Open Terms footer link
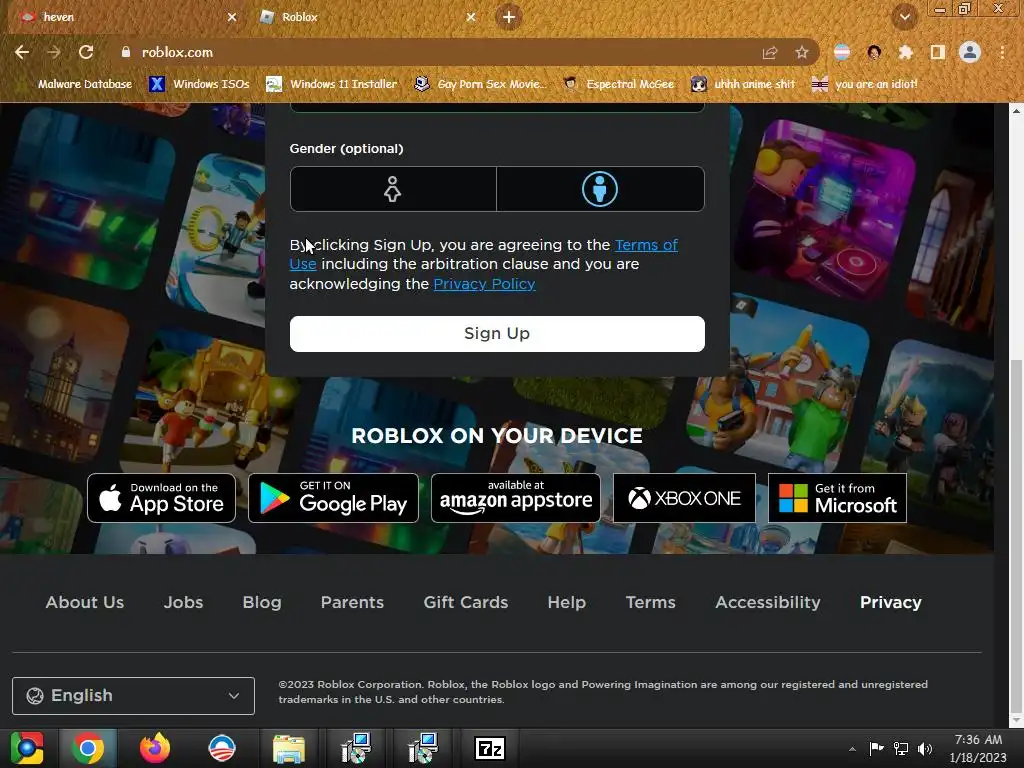Screen dimensions: 1024x768 650,602
